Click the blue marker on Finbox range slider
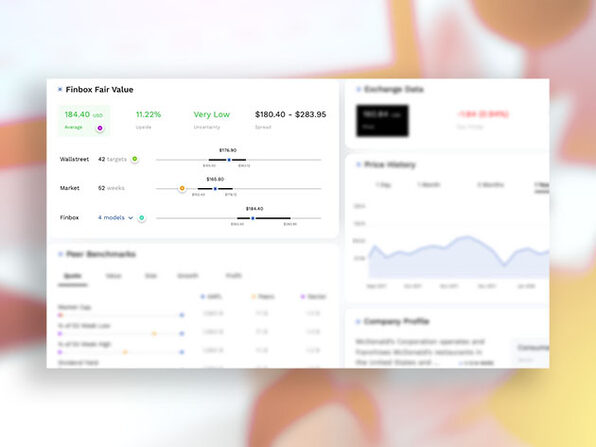Screen dimensions: 596x447 [x=253, y=218]
